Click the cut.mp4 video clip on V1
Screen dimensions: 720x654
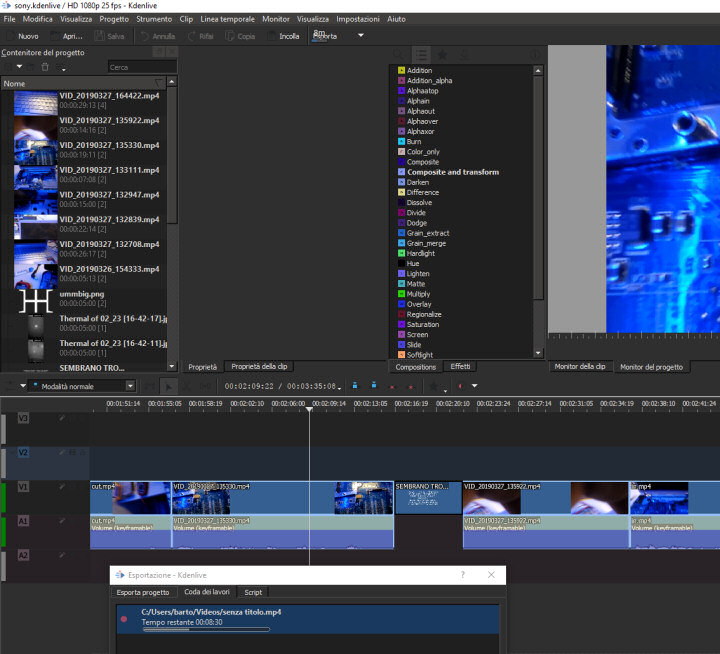tap(130, 498)
